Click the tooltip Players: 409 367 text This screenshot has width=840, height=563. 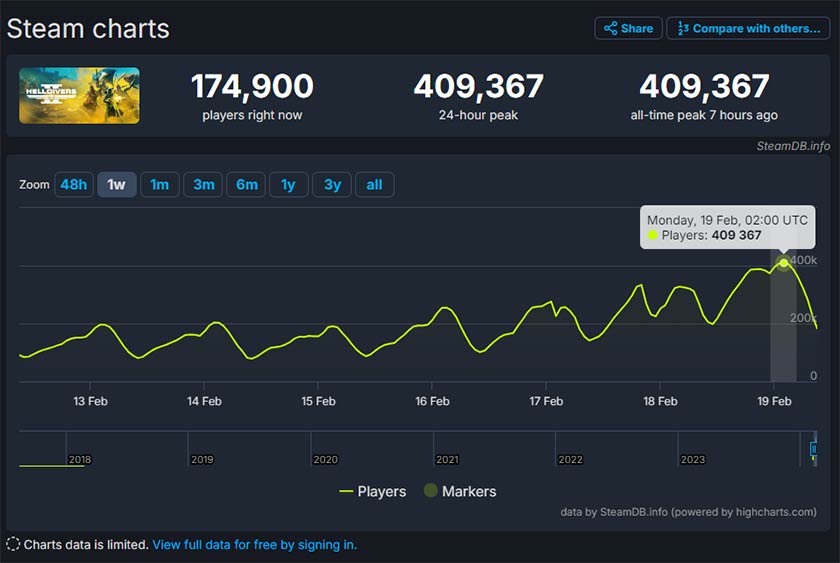coord(711,235)
